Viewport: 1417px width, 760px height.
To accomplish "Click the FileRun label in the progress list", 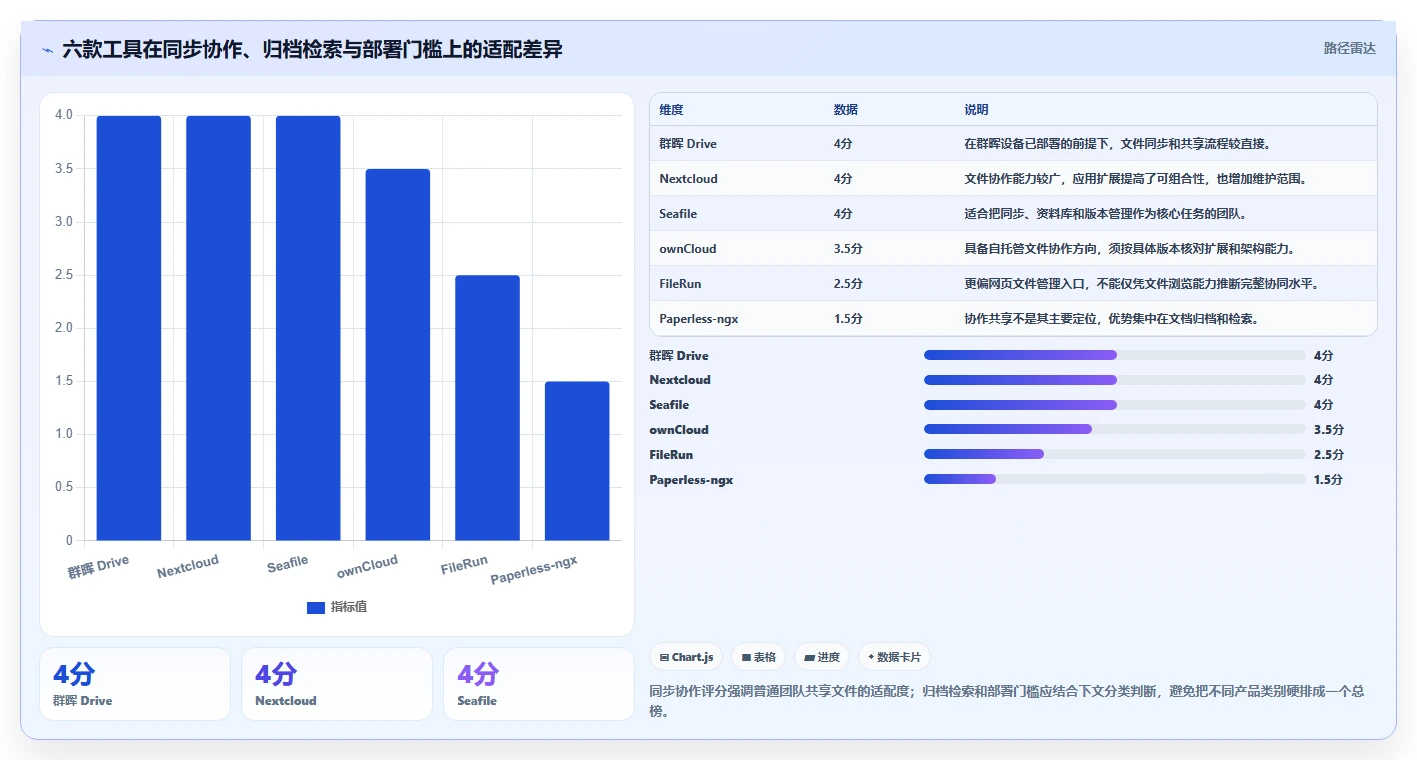I will (671, 455).
